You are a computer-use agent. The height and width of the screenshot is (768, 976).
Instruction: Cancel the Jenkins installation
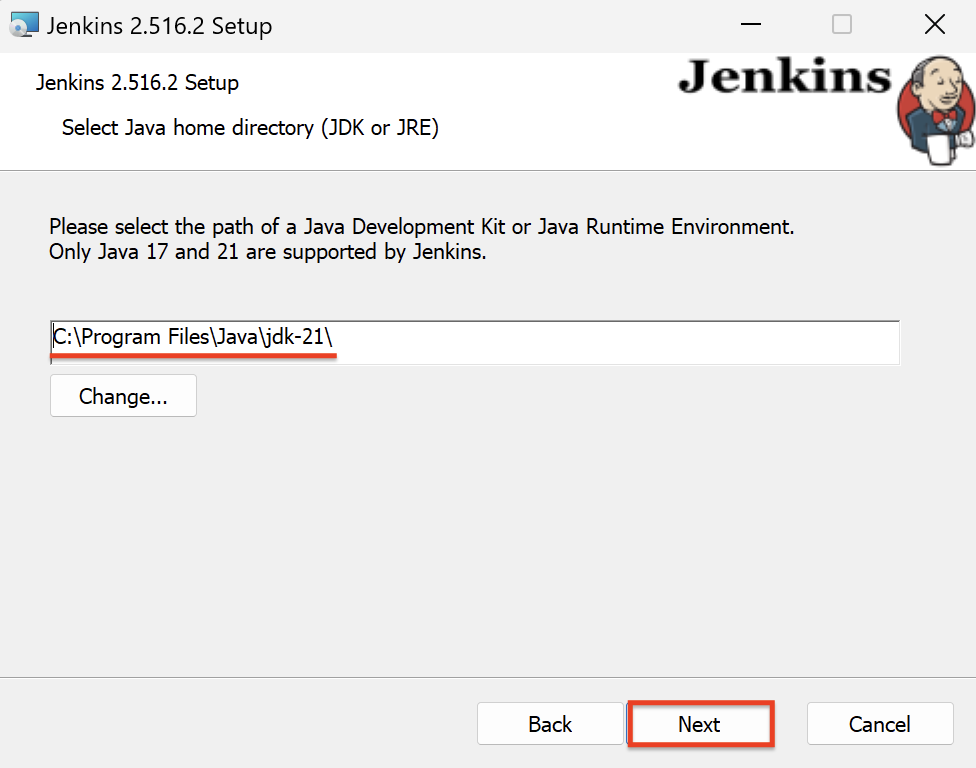coord(879,724)
